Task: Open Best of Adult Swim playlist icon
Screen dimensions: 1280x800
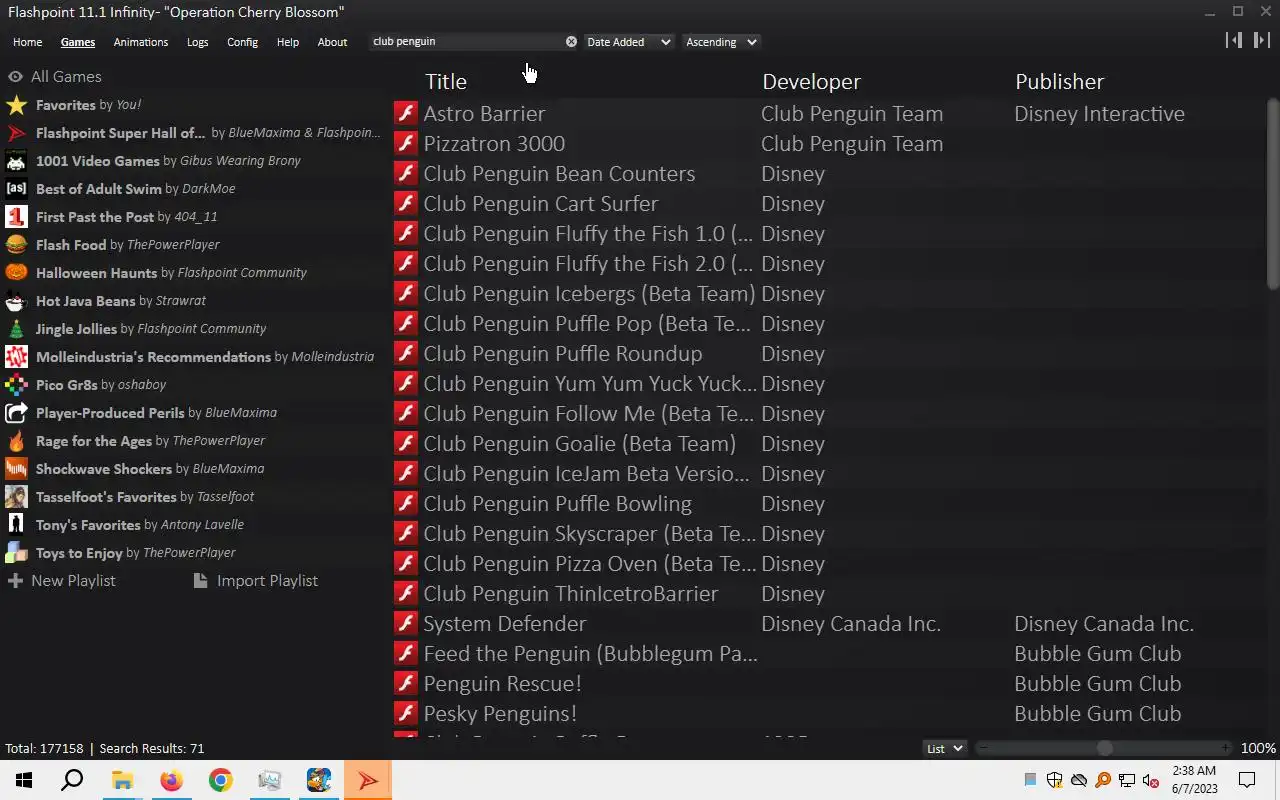Action: [16, 189]
